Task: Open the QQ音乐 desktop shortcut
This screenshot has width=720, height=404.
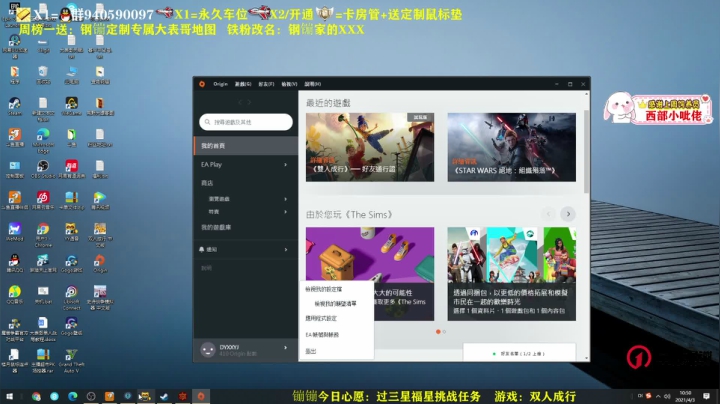Action: pos(15,295)
